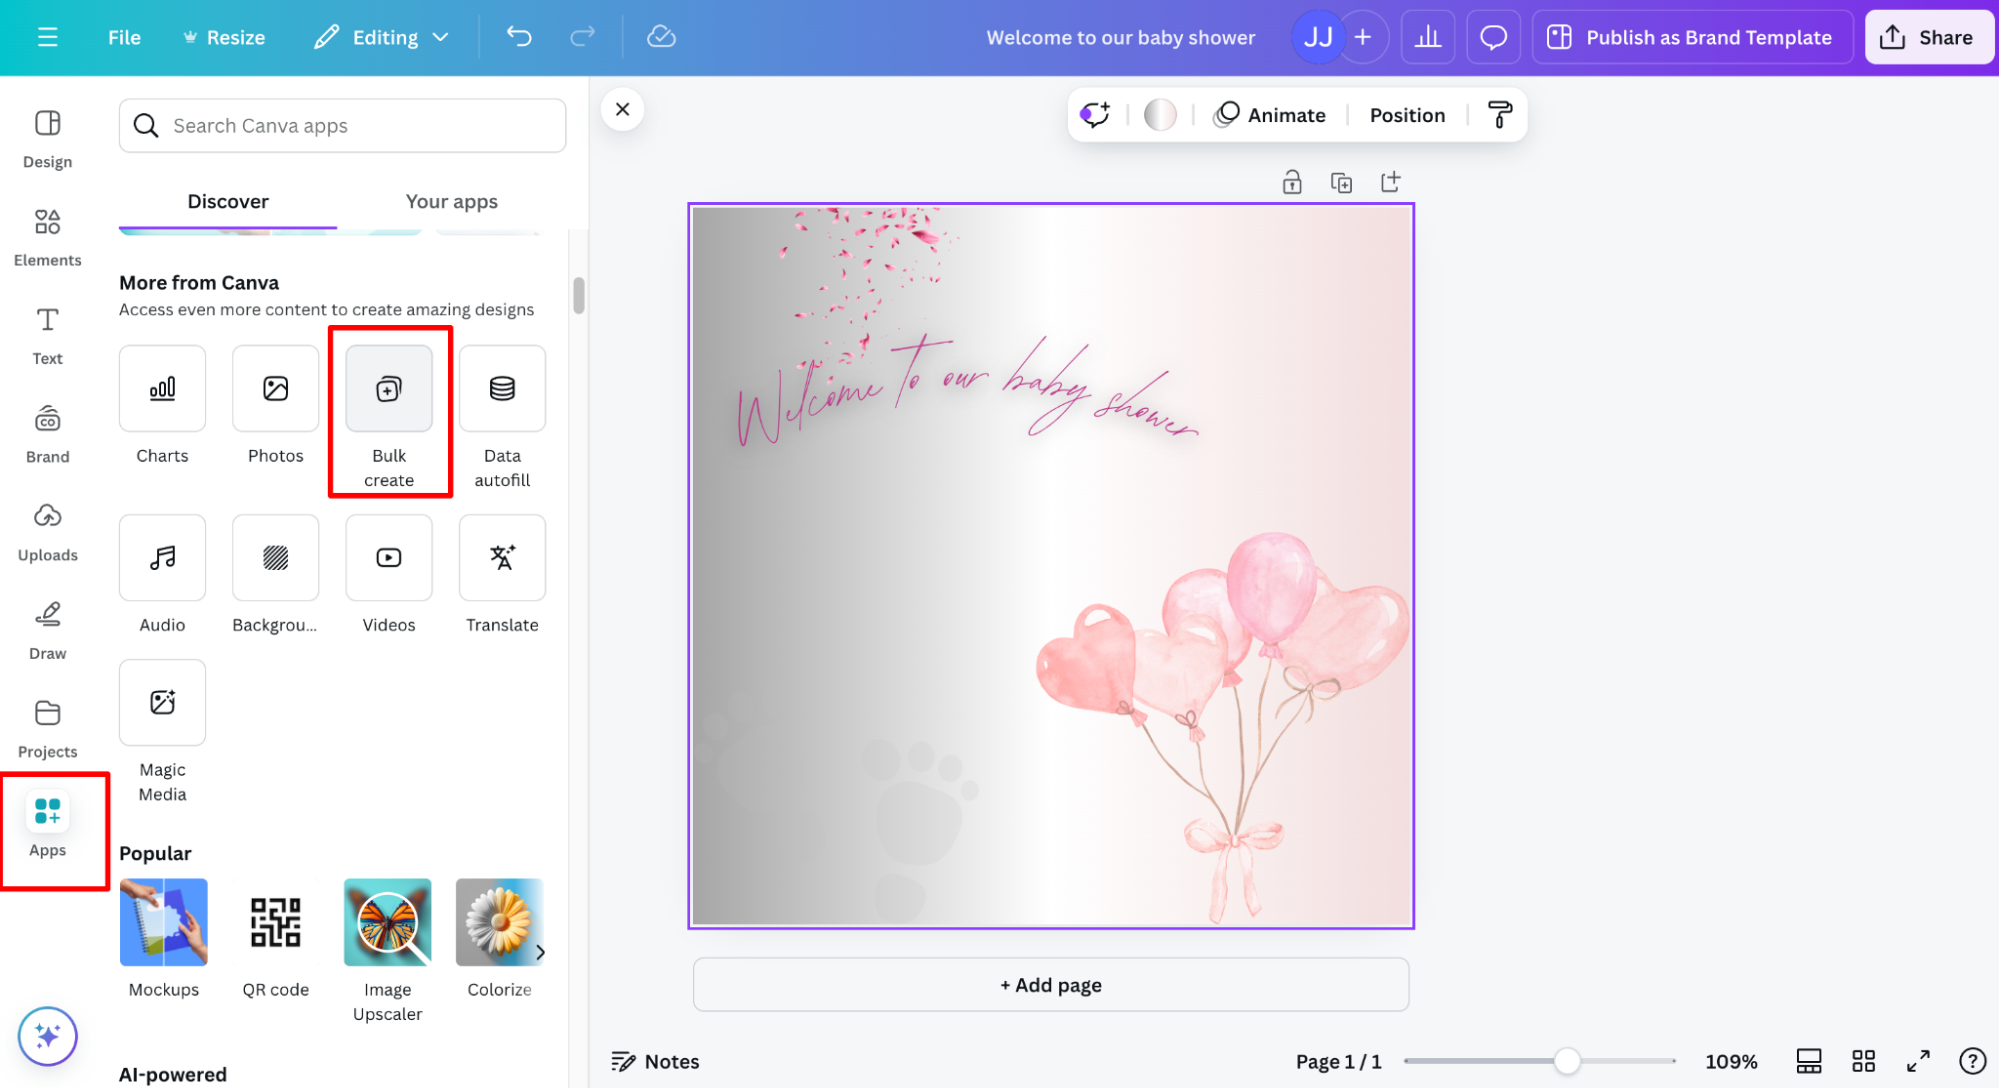Switch to the Your apps tab
Image resolution: width=1999 pixels, height=1089 pixels.
coord(451,201)
